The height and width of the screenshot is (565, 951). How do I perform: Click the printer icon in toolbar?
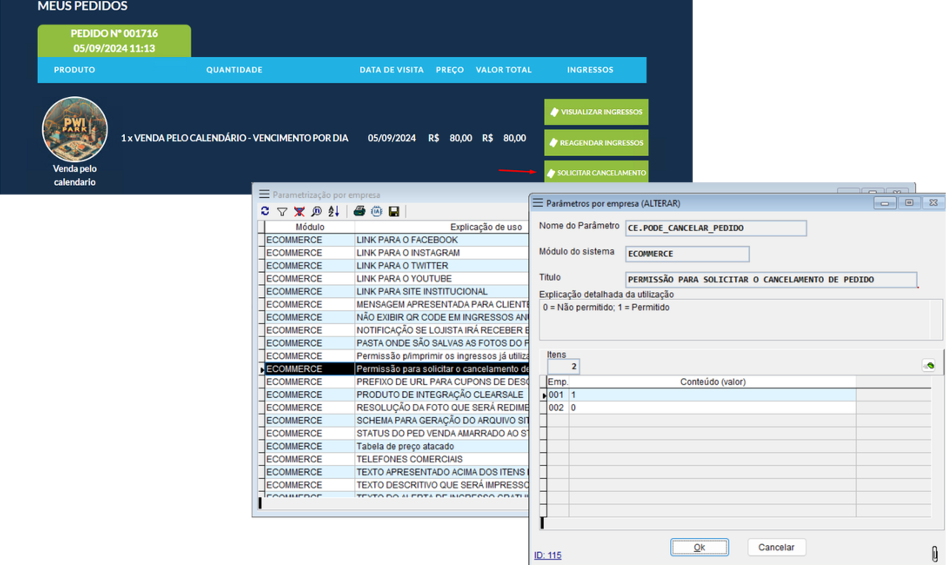[x=359, y=212]
